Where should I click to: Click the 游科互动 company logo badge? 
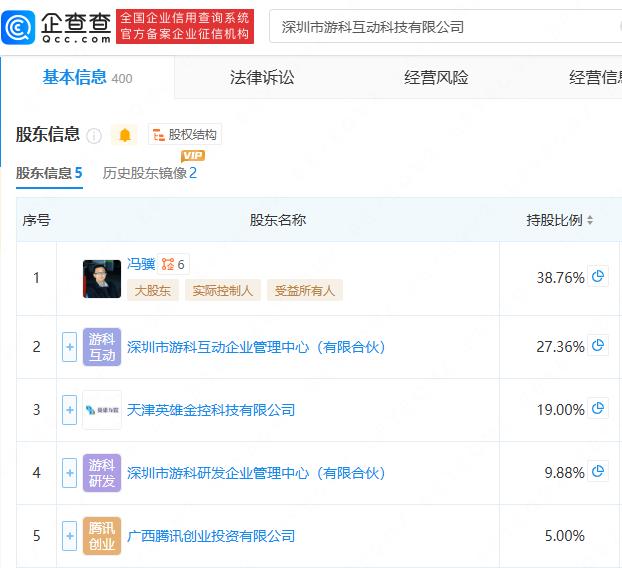point(102,347)
